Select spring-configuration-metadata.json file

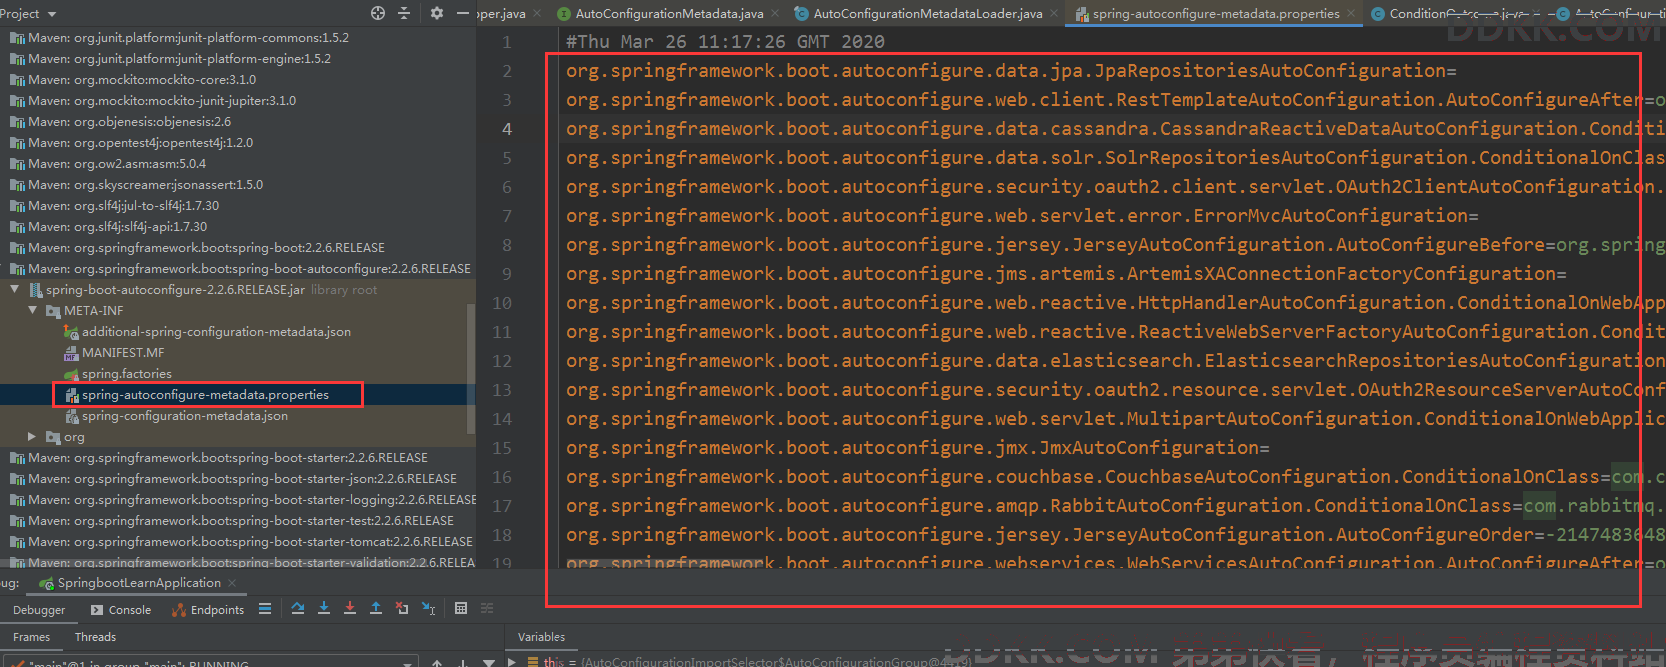pyautogui.click(x=185, y=416)
